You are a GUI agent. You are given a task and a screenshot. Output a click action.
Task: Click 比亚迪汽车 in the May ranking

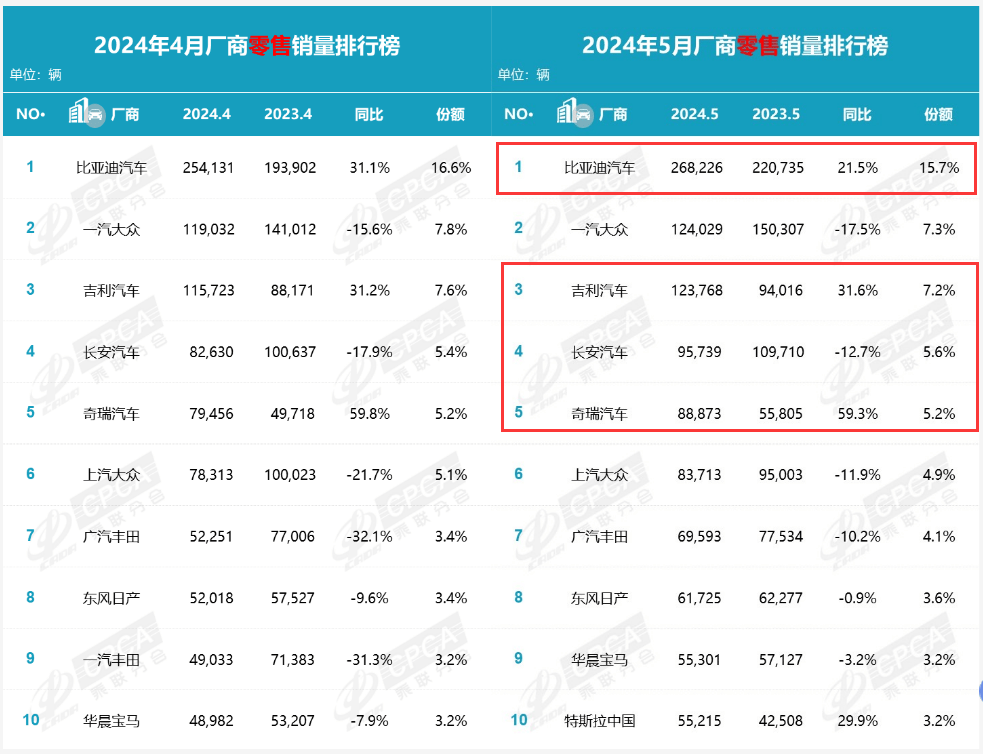[x=599, y=168]
